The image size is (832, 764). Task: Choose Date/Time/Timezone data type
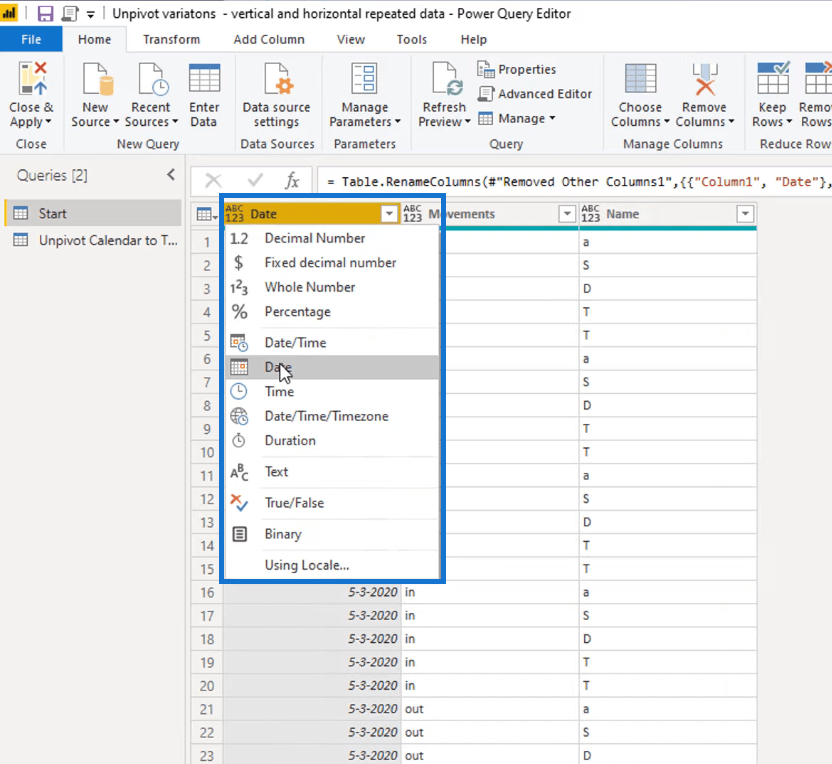pos(332,416)
